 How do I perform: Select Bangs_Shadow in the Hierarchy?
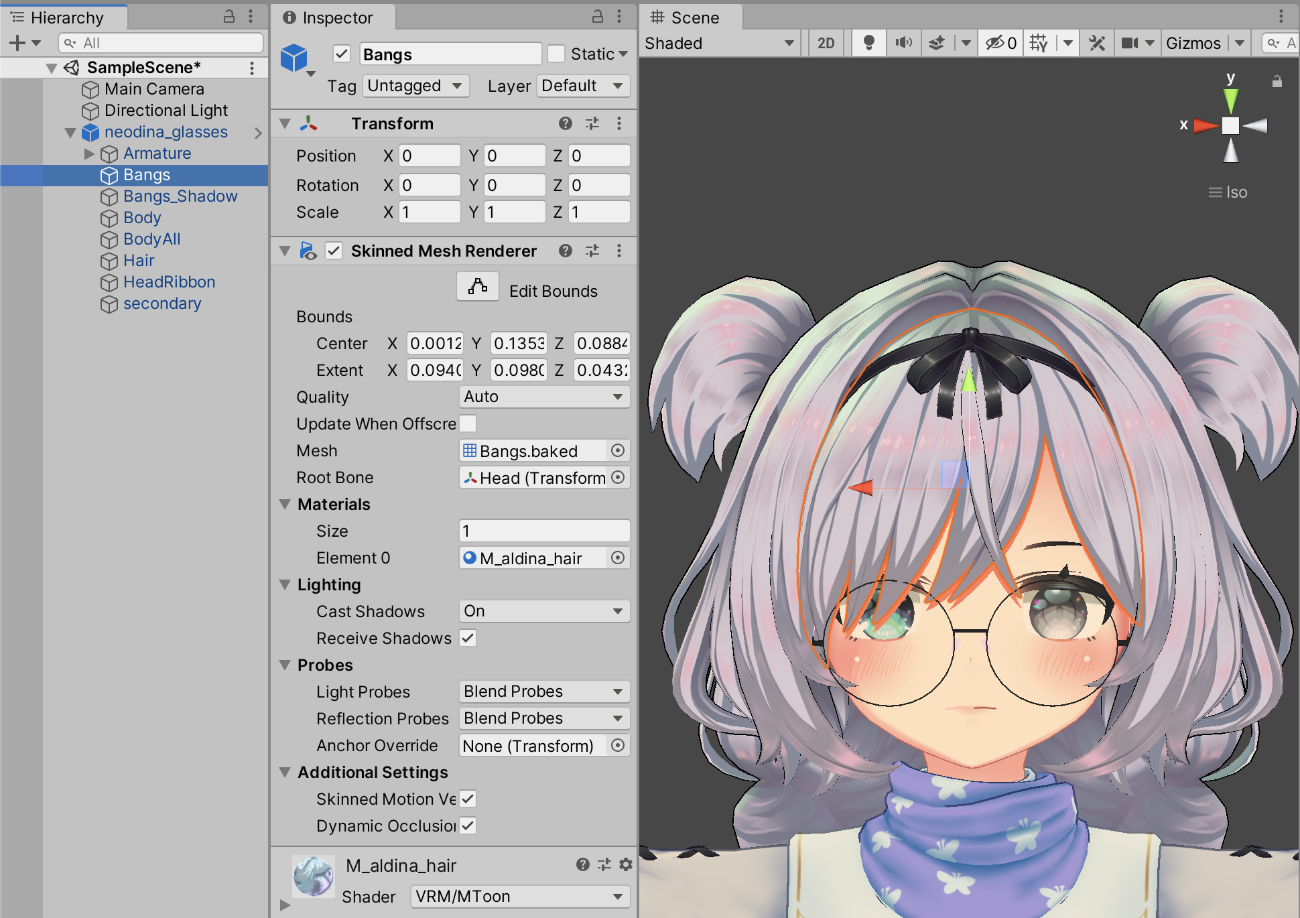click(180, 197)
